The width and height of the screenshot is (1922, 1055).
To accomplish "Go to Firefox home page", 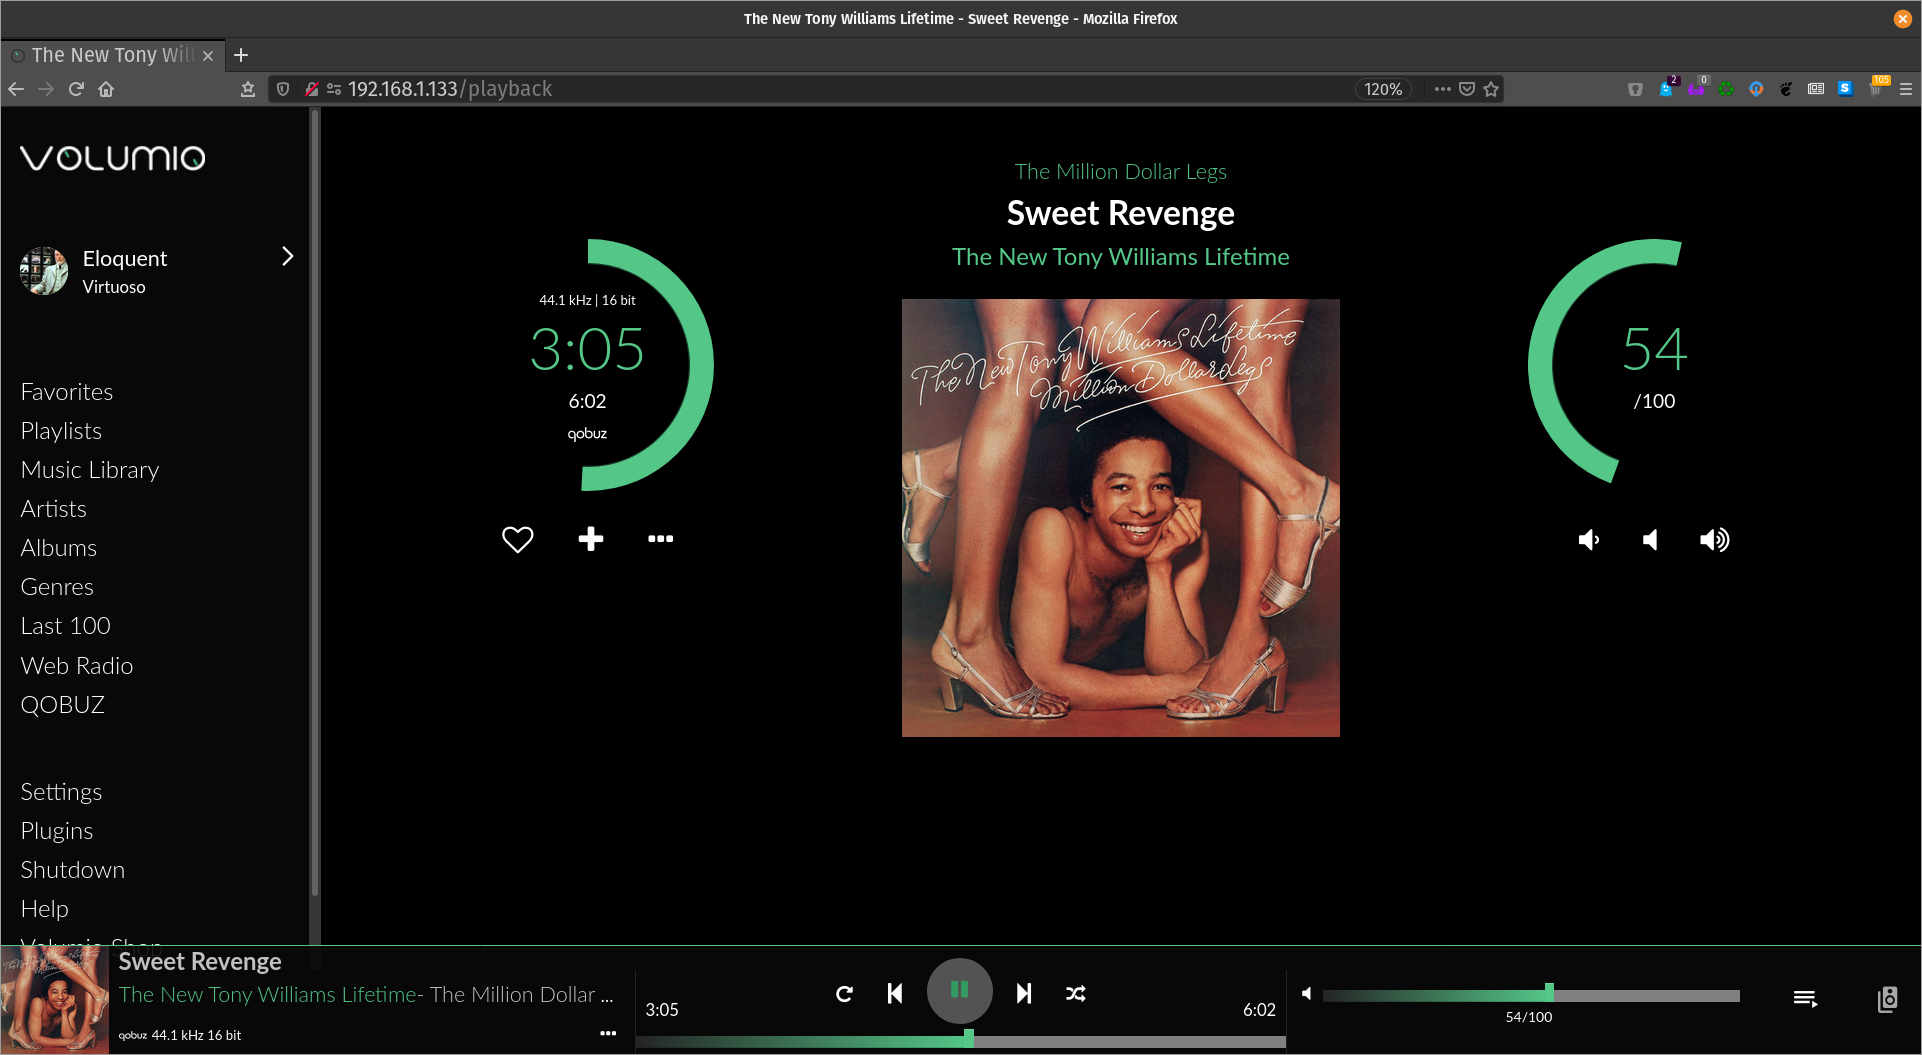I will click(x=106, y=89).
